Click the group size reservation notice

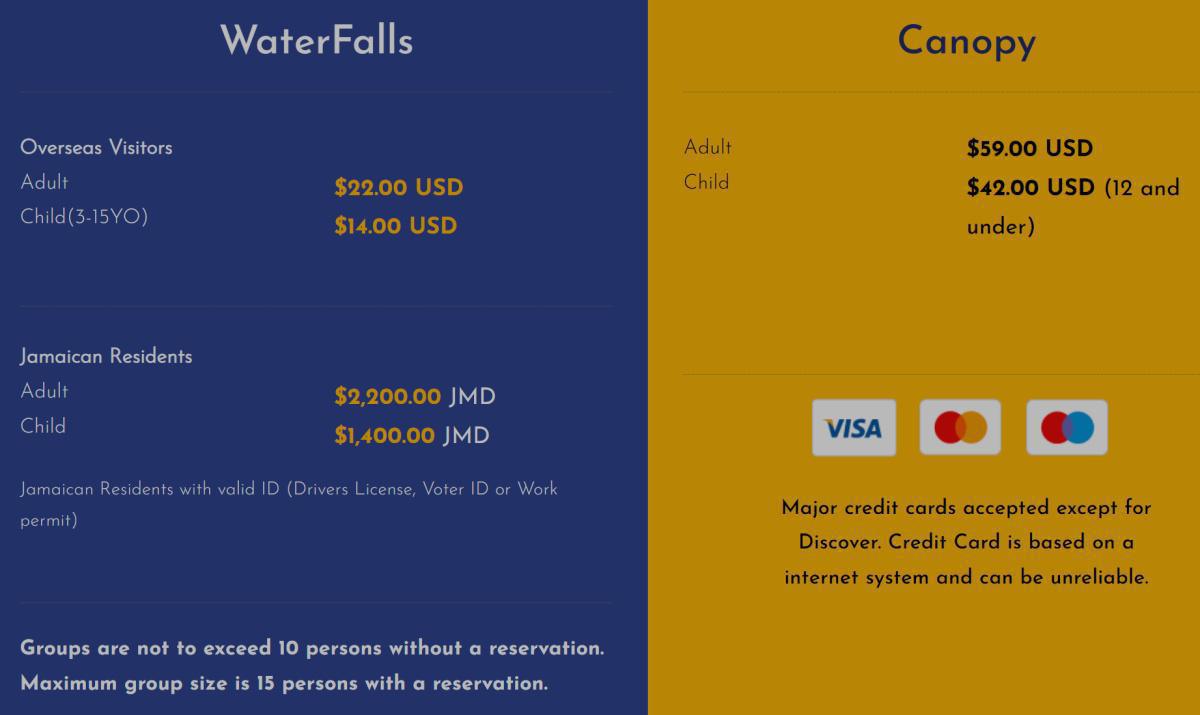point(312,666)
